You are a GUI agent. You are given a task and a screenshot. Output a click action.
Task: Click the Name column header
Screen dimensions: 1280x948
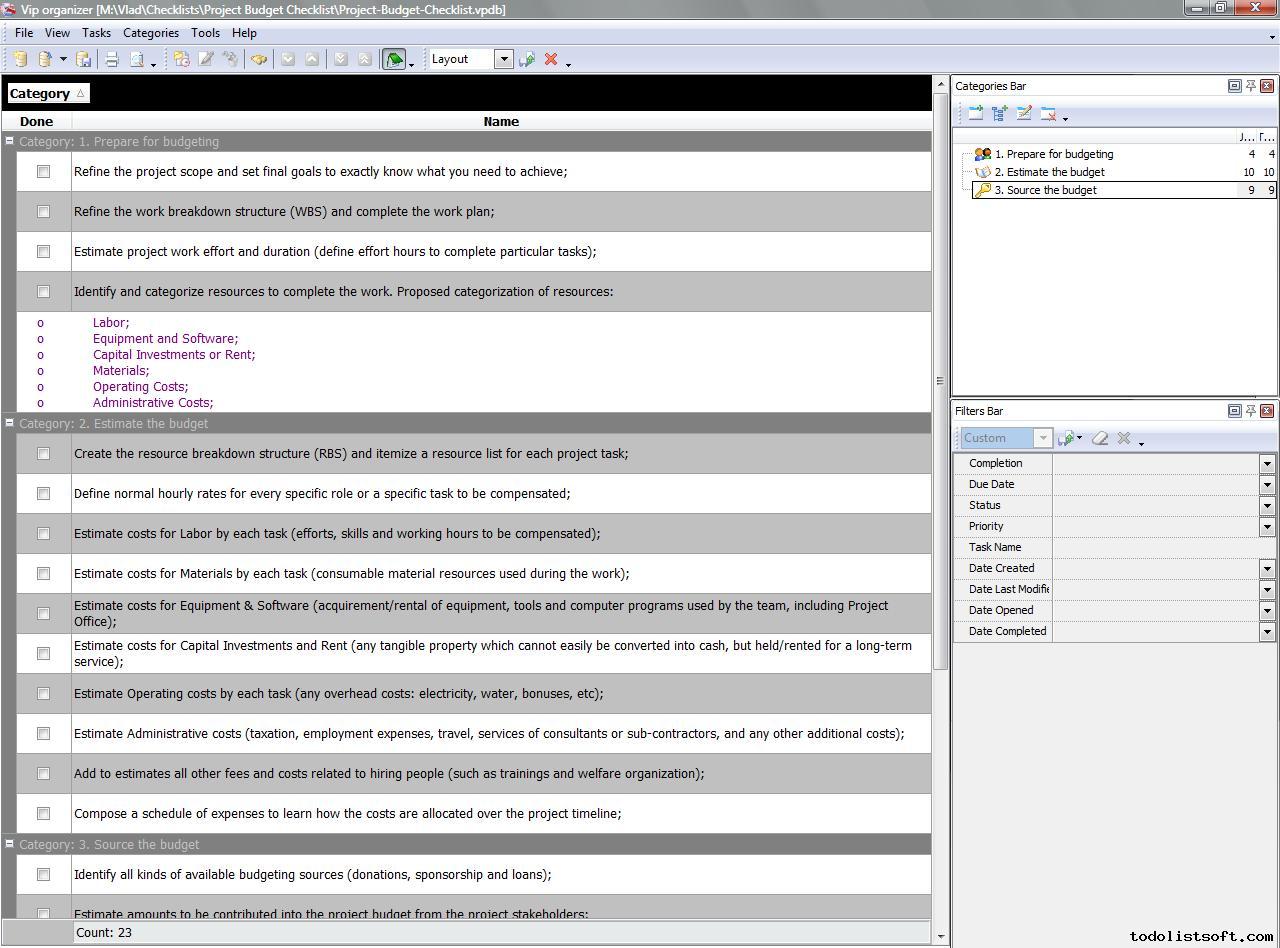(x=500, y=122)
